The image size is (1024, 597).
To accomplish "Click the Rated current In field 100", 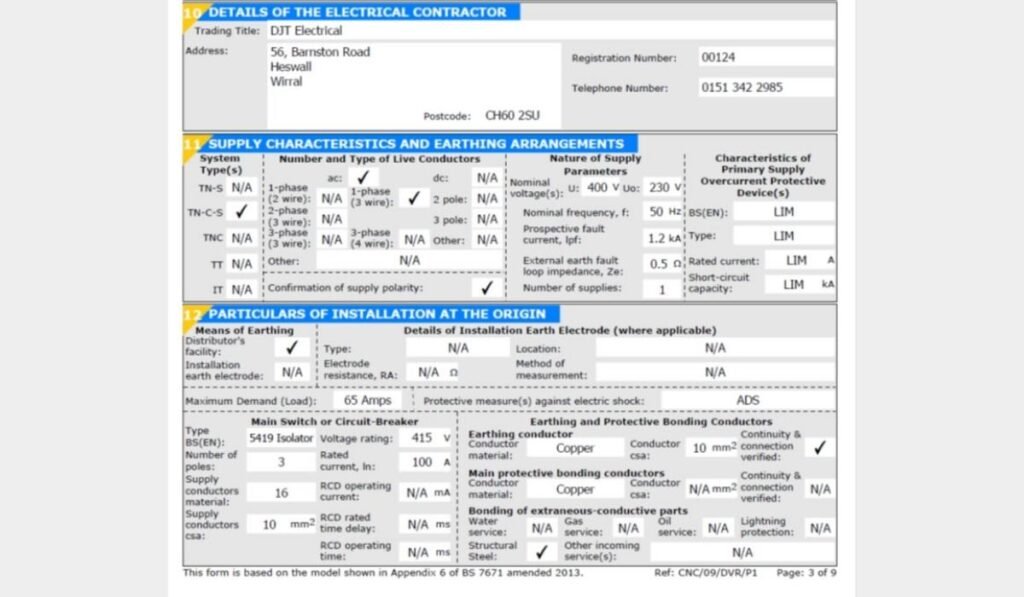I will point(426,462).
